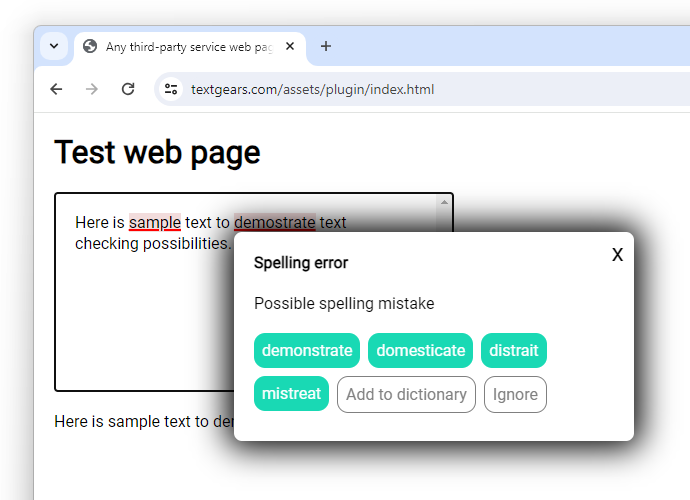Reload the current page
Image resolution: width=690 pixels, height=500 pixels.
[x=128, y=89]
